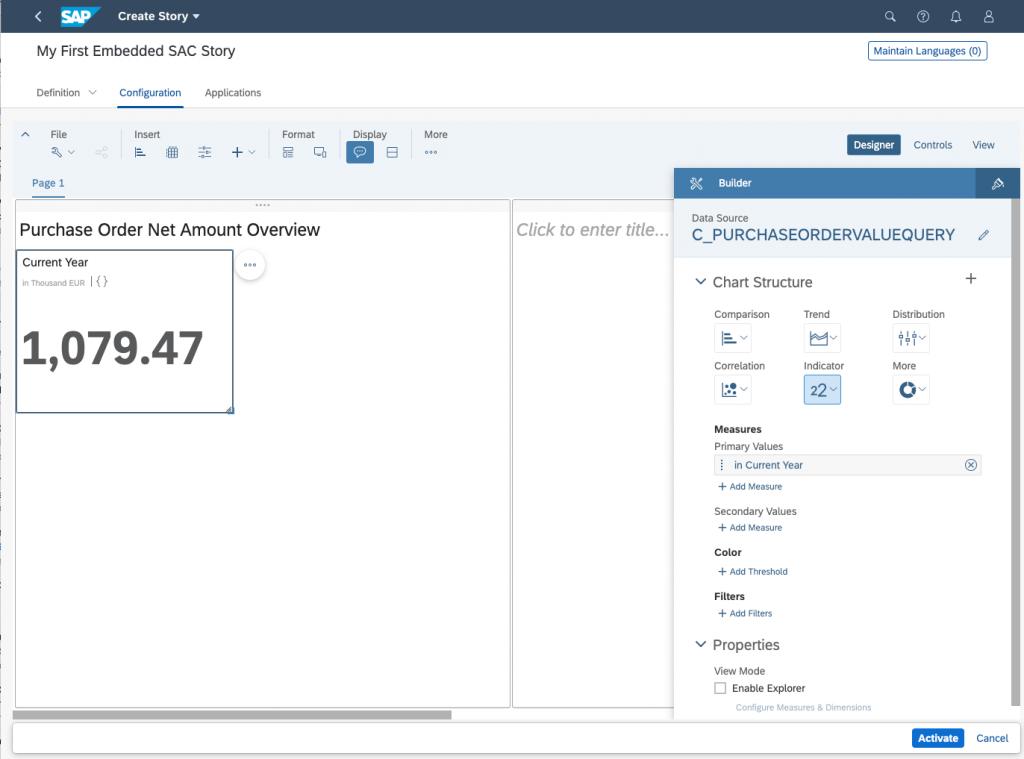Screen dimensions: 1024x759
Task: Open the Indicator chart type dropdown
Action: [822, 390]
